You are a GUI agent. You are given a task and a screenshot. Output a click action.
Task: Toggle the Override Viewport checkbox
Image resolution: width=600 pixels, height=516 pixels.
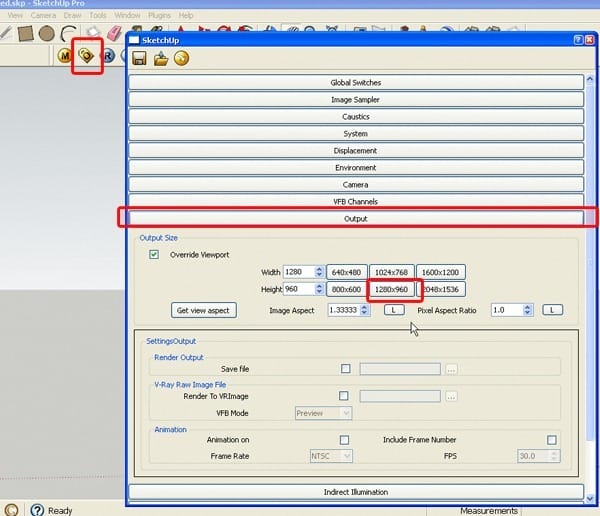coord(154,255)
